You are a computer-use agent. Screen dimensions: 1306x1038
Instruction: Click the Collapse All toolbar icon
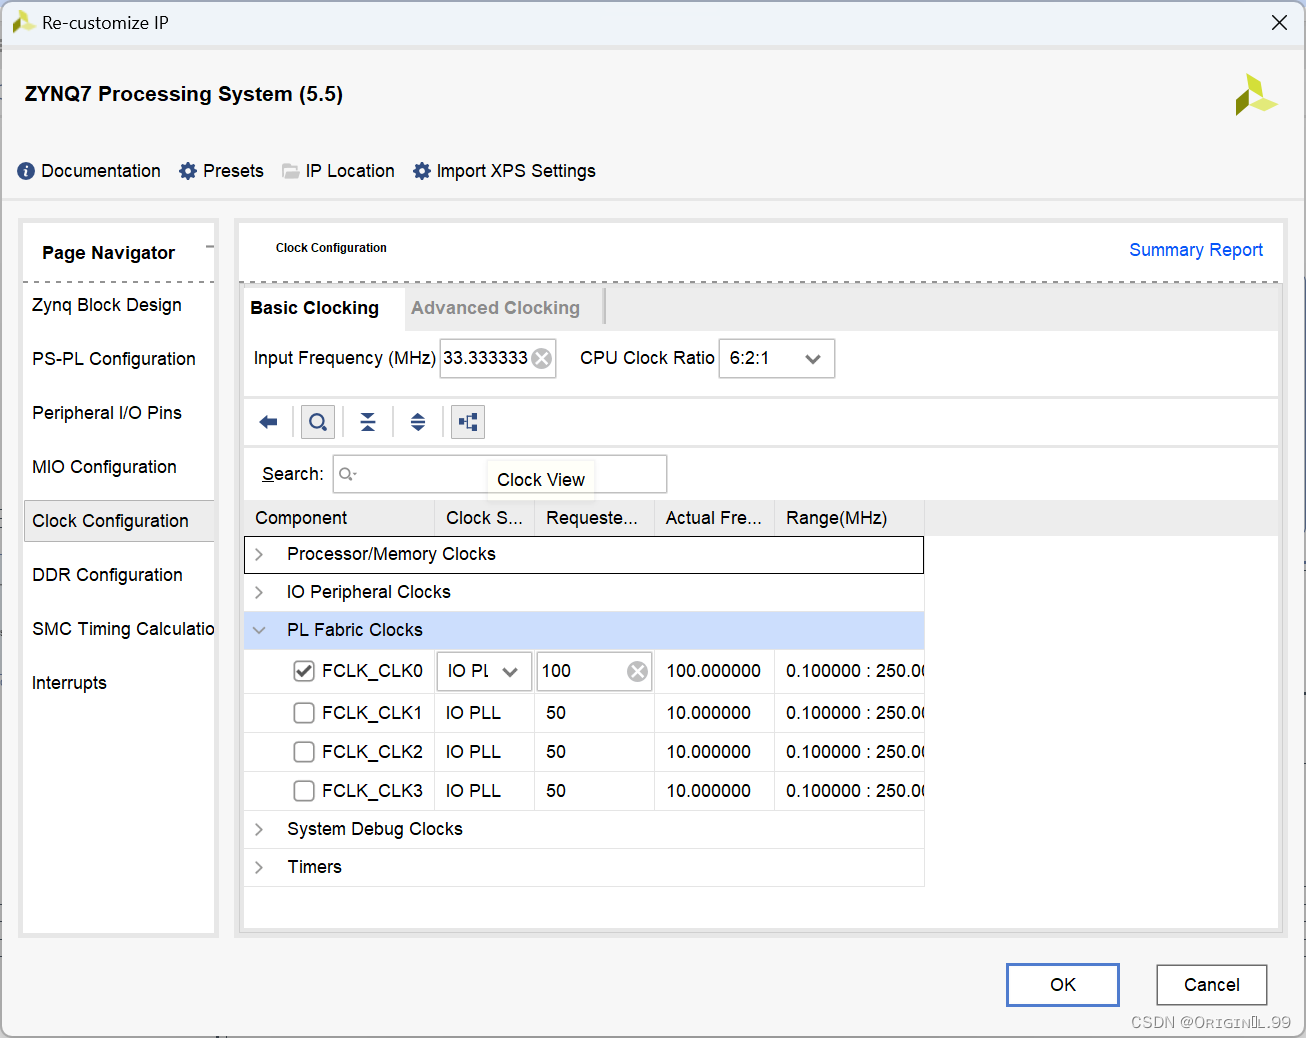[368, 422]
